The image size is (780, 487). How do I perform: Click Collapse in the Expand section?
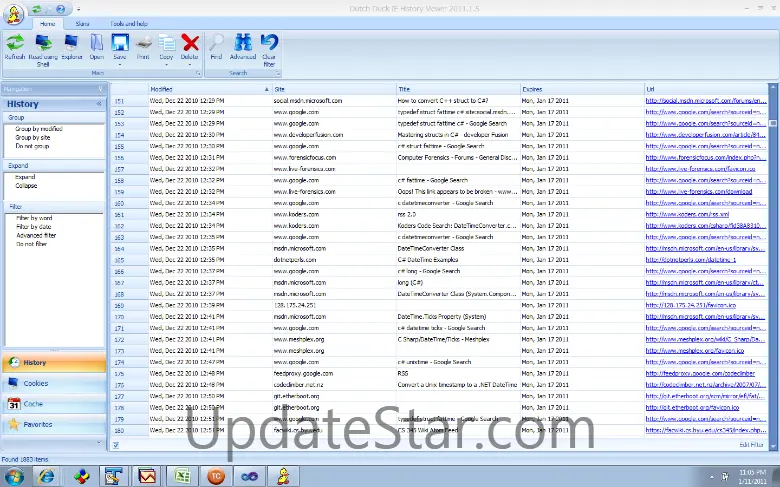tap(26, 186)
